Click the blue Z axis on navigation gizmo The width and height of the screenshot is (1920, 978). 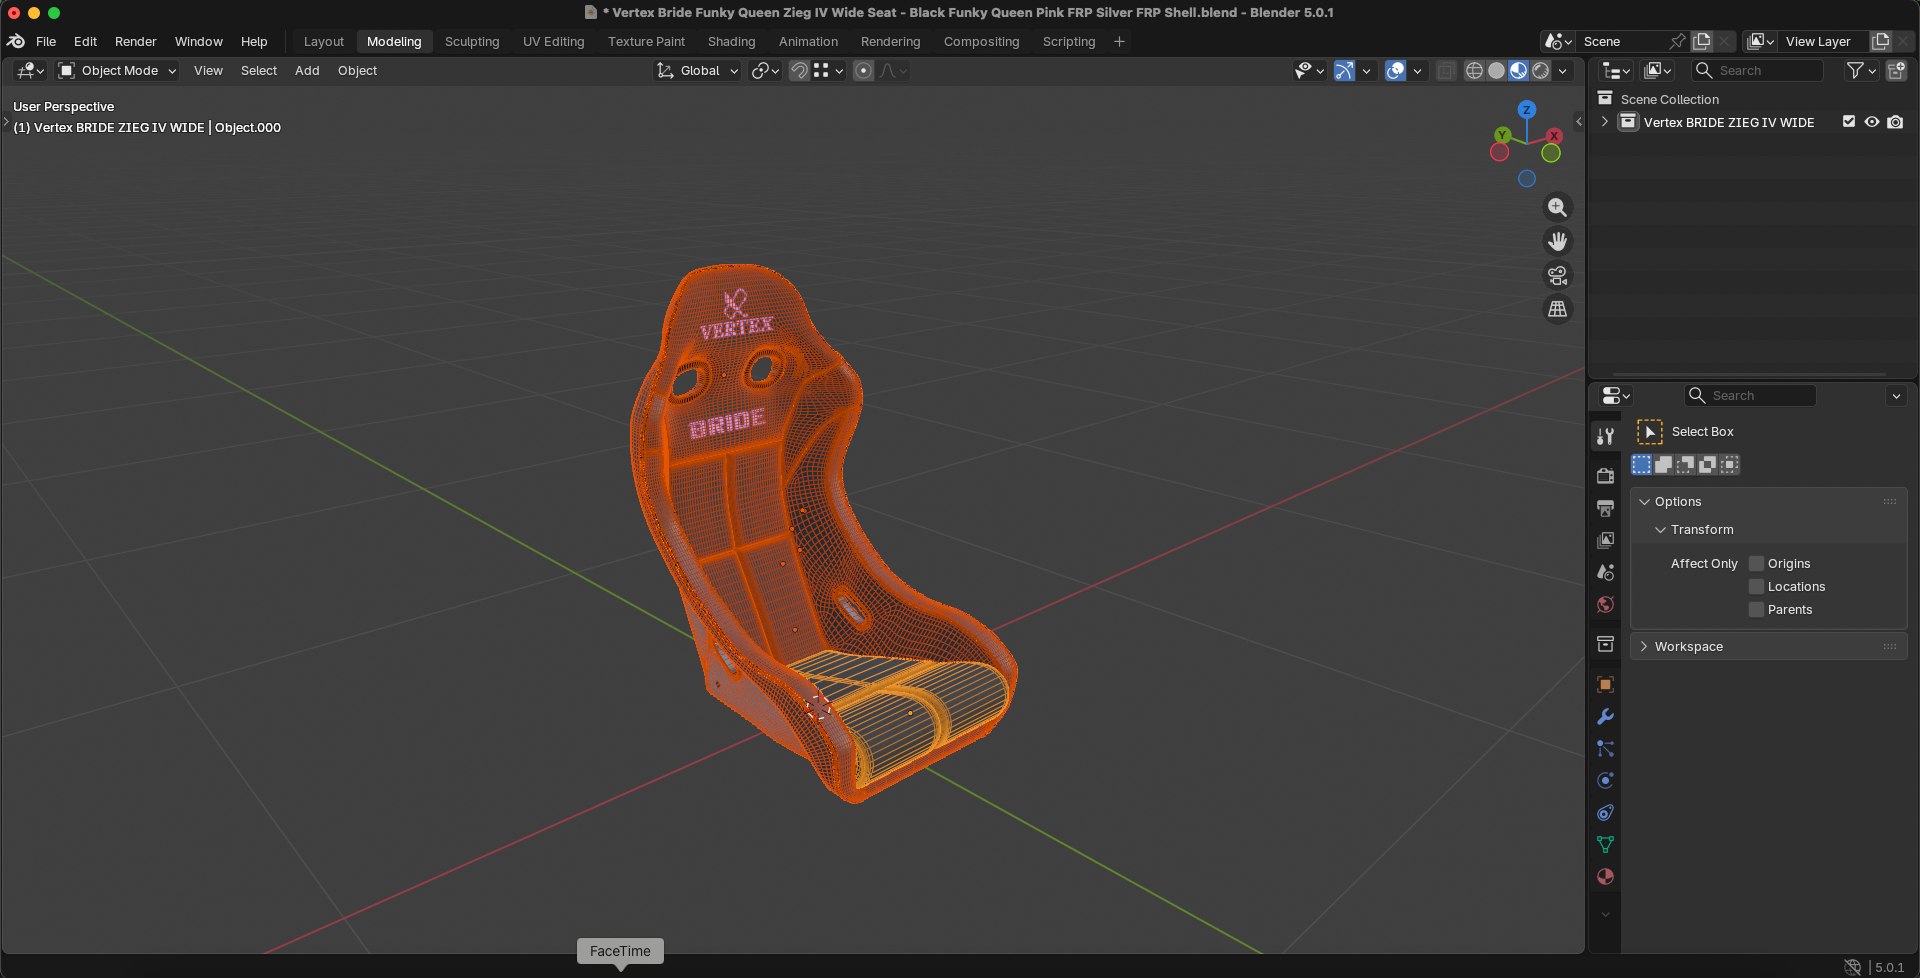[1526, 109]
